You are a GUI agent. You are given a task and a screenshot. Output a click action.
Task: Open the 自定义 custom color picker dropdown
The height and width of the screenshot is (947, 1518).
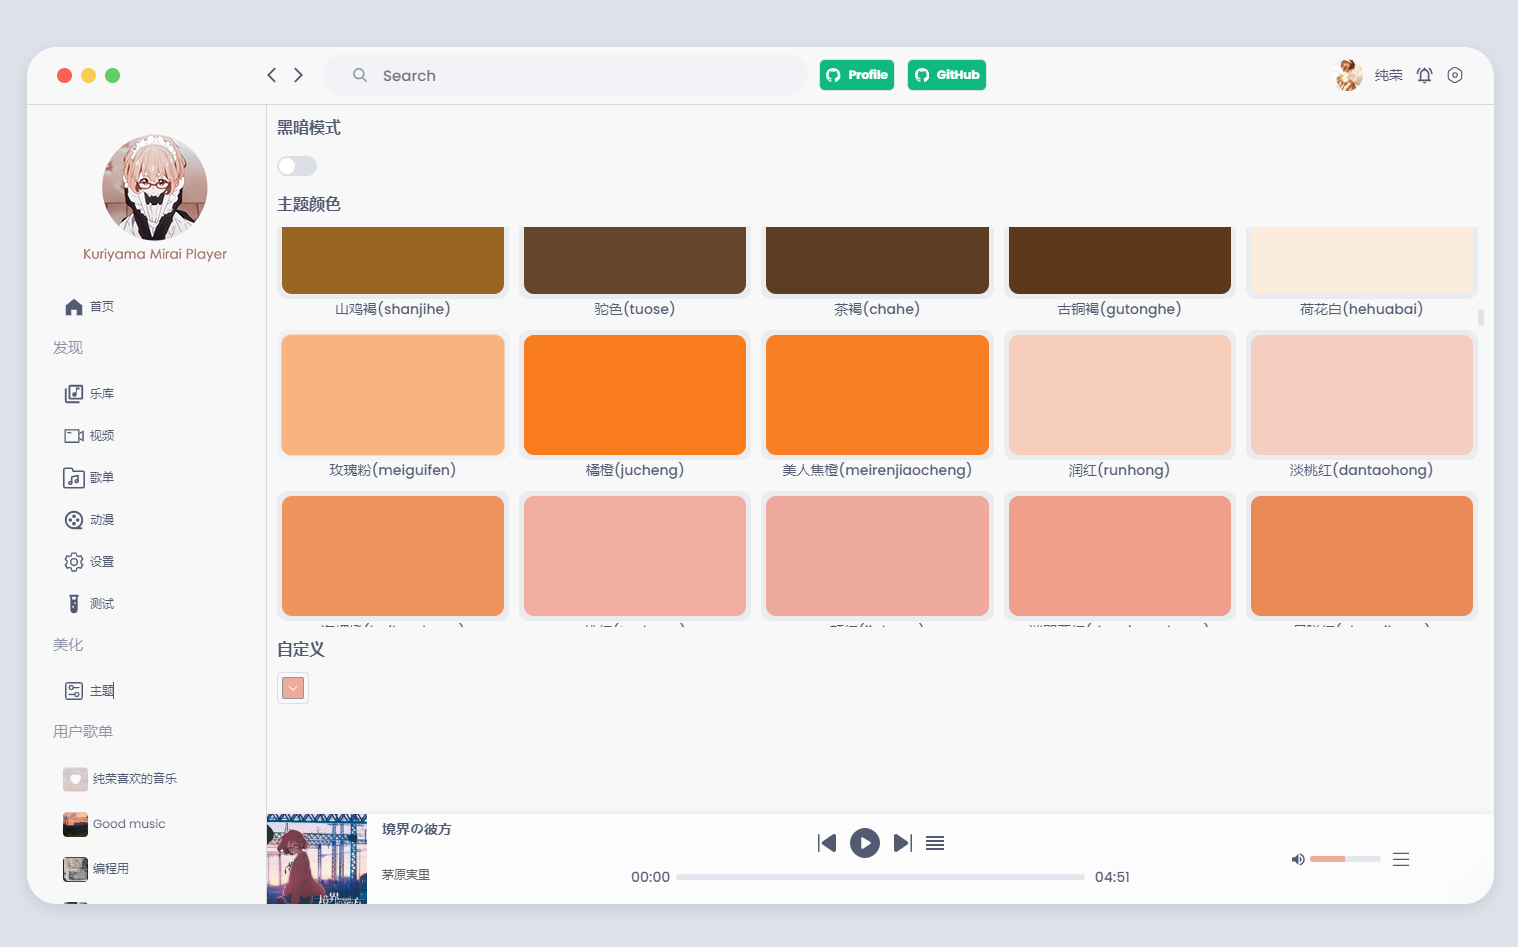coord(293,688)
